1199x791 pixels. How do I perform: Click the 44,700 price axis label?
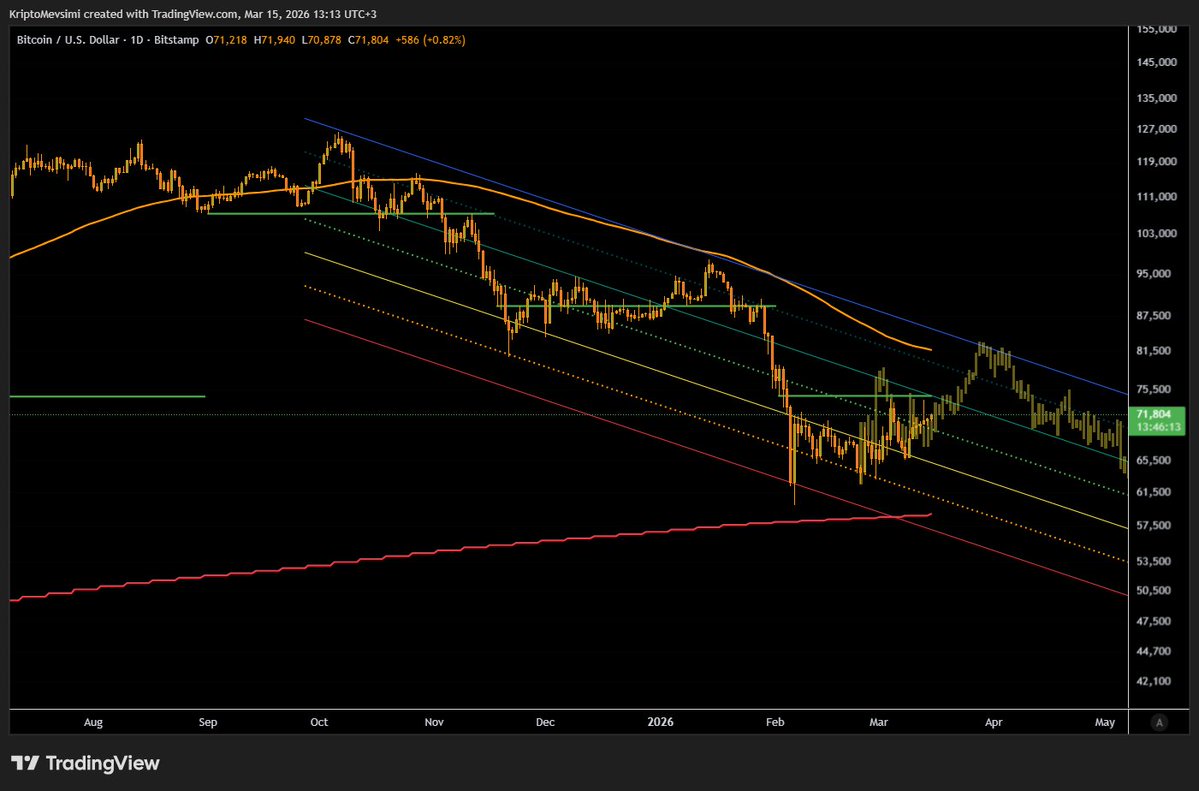coord(1154,651)
